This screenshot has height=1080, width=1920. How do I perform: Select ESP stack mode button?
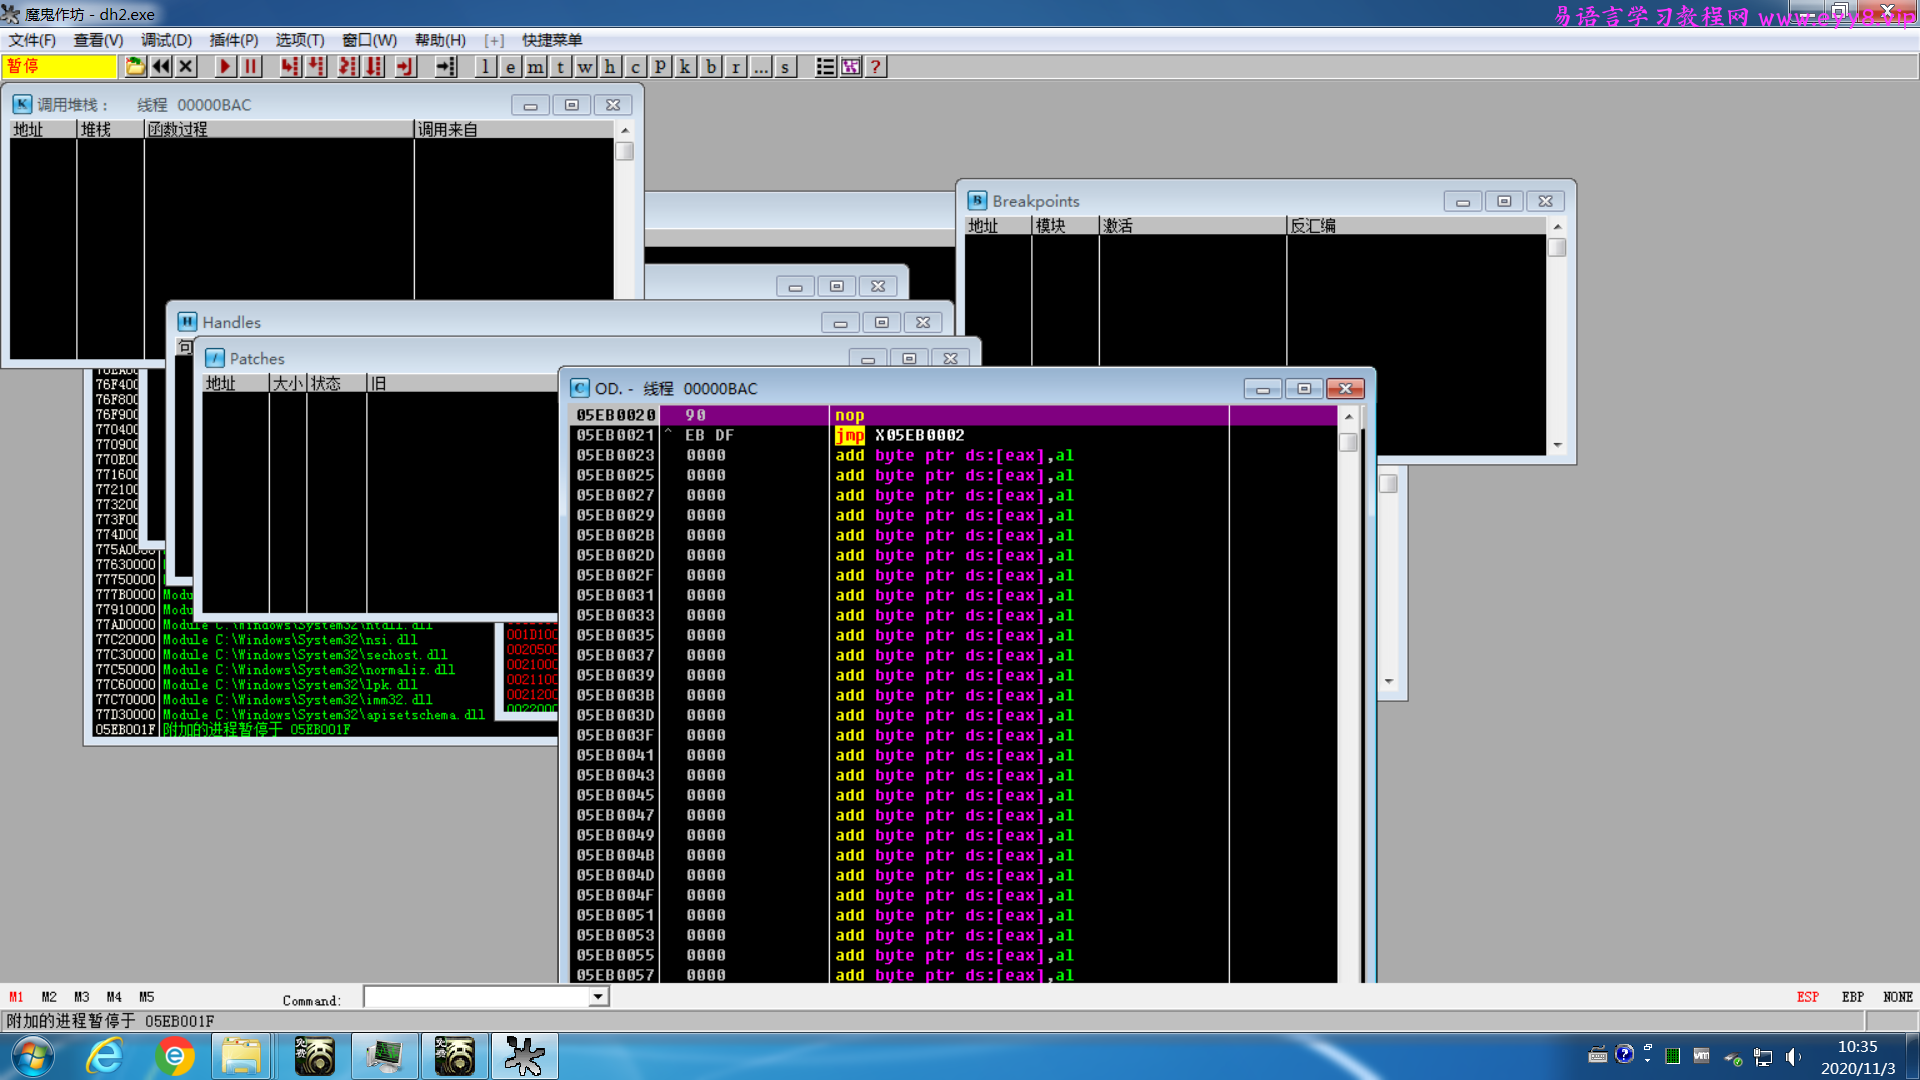[x=1808, y=997]
